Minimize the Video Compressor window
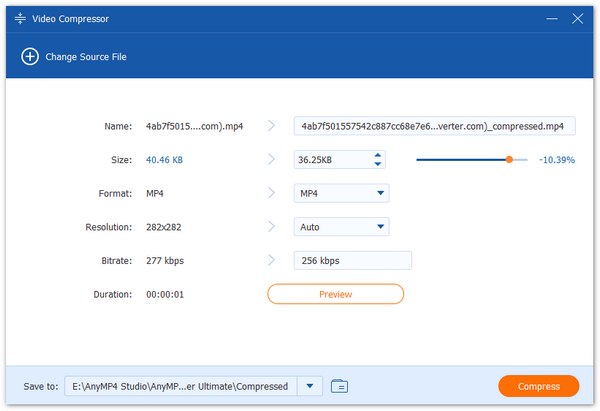 click(x=551, y=19)
